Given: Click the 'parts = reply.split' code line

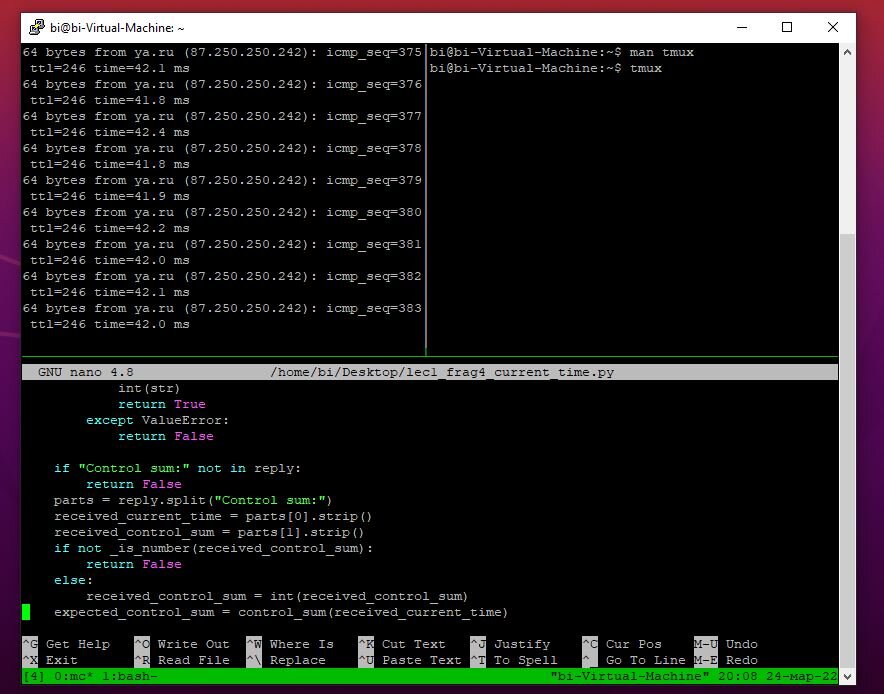Looking at the screenshot, I should tap(193, 500).
